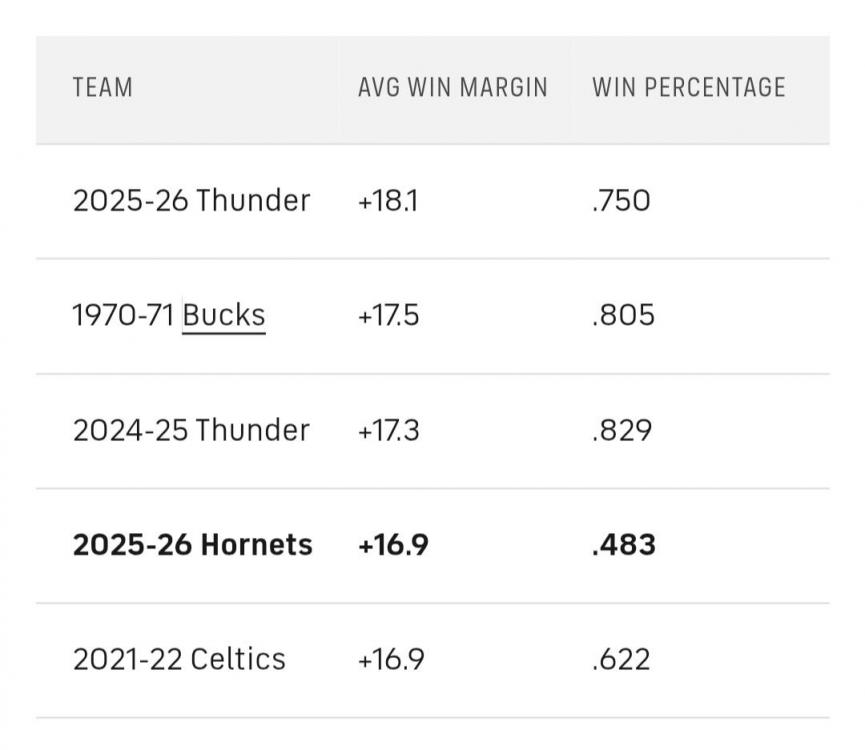Select the +17.3 win margin cell
Viewport: 865px width, 750px height.
[x=389, y=431]
